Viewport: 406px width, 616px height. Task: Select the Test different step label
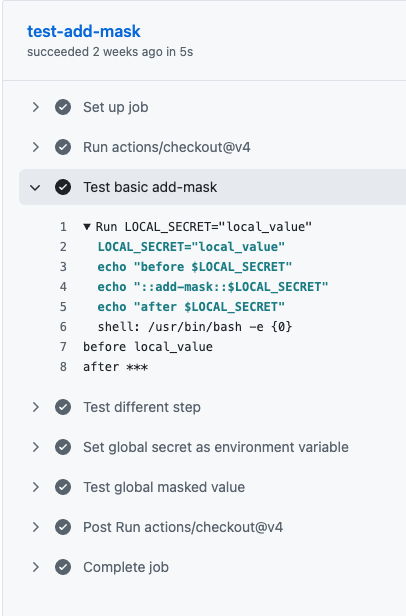click(x=141, y=407)
